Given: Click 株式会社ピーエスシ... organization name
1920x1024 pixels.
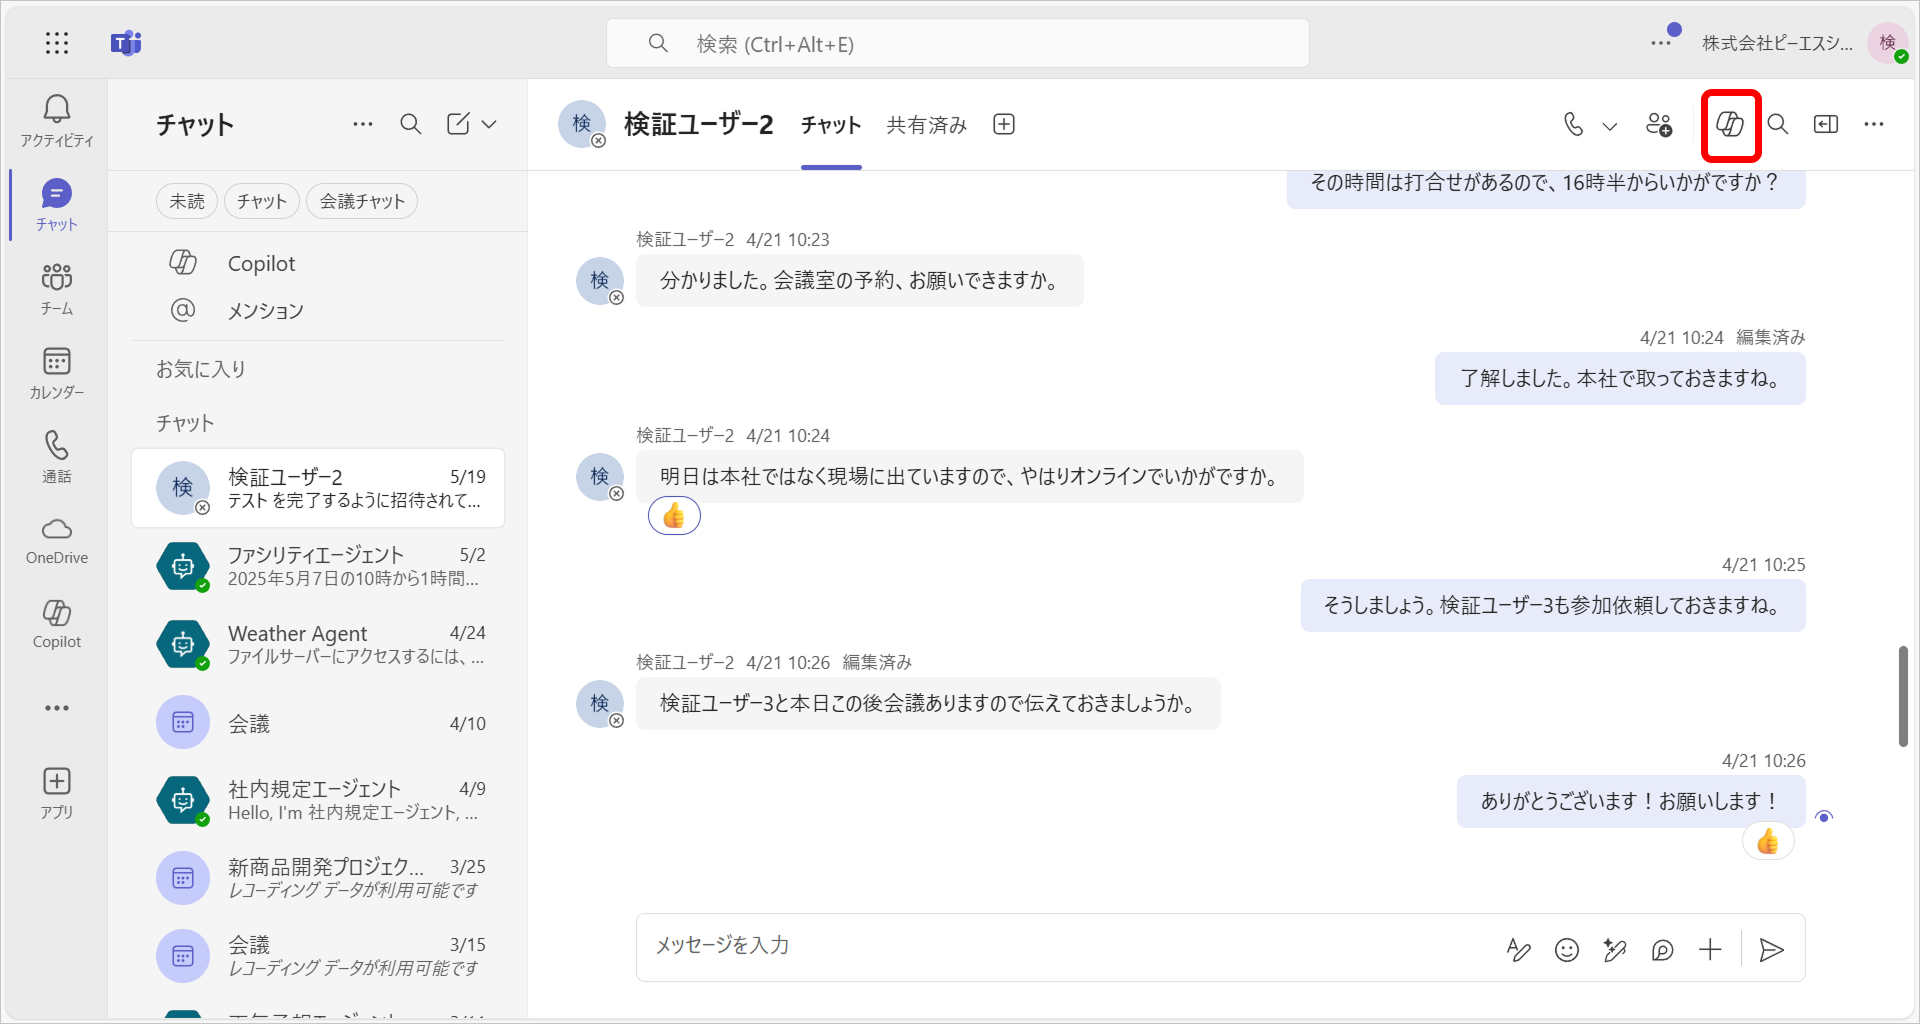Looking at the screenshot, I should tap(1777, 43).
